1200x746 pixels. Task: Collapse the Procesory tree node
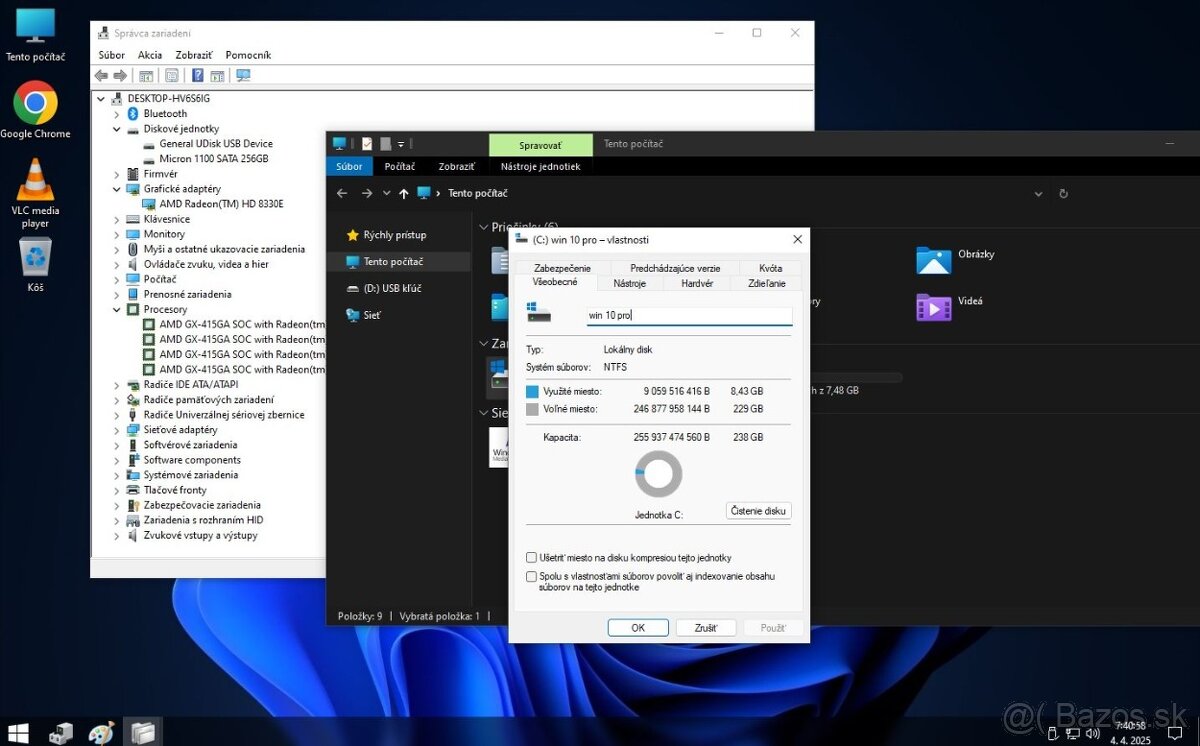pos(117,310)
